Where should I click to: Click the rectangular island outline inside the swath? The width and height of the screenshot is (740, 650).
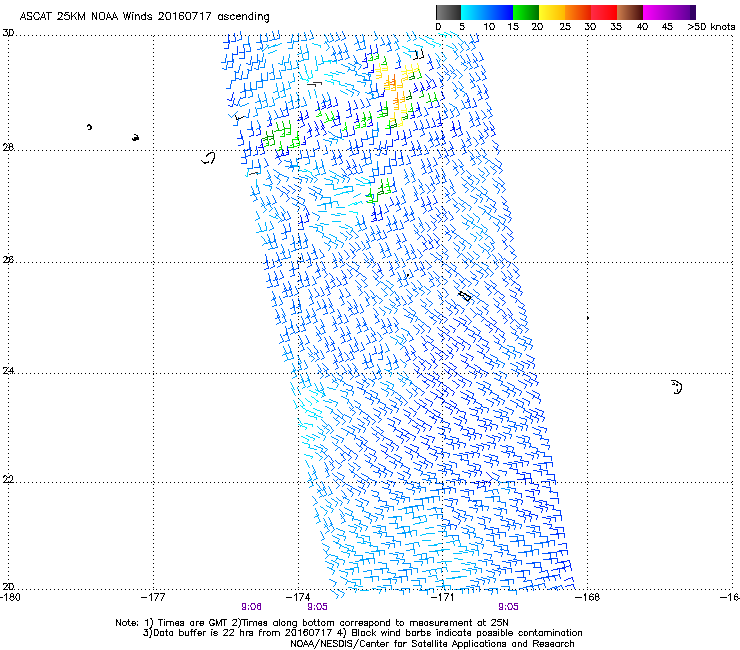[465, 296]
